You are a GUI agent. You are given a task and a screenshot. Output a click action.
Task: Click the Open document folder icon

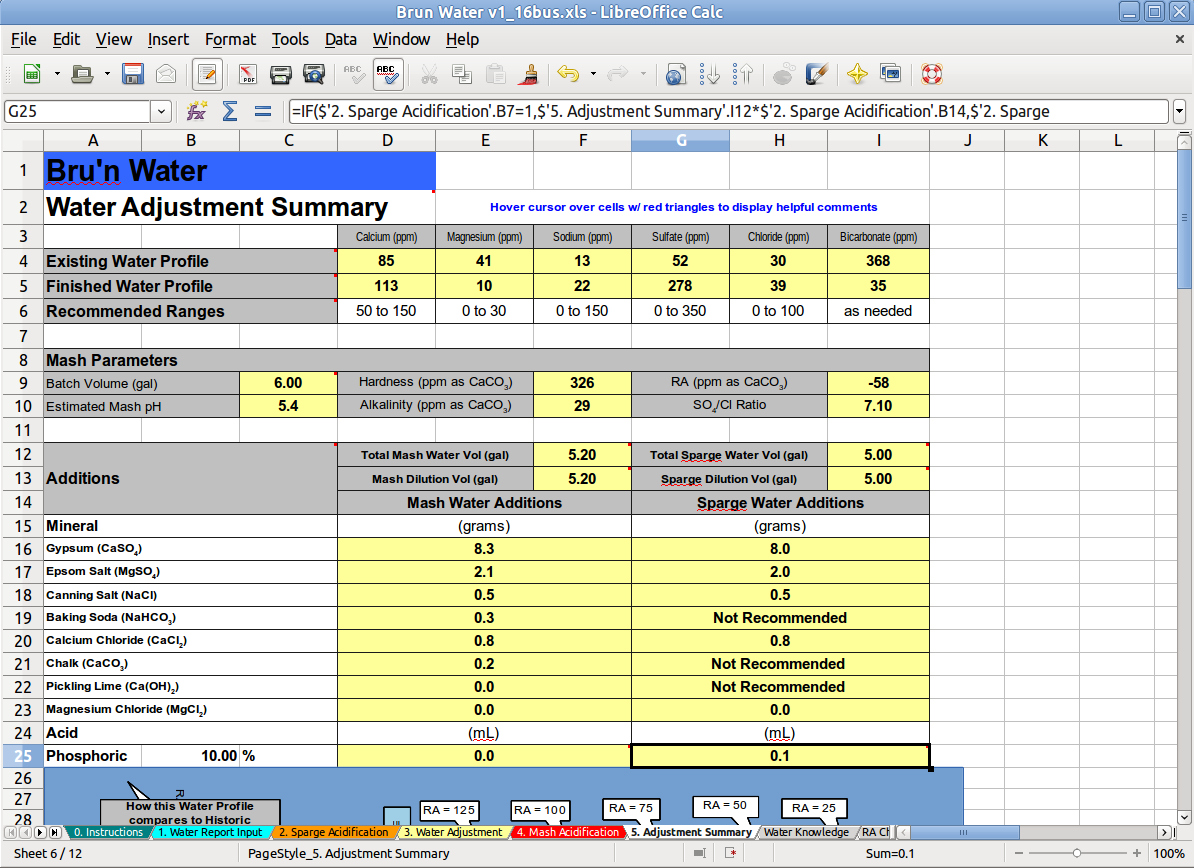tap(81, 74)
